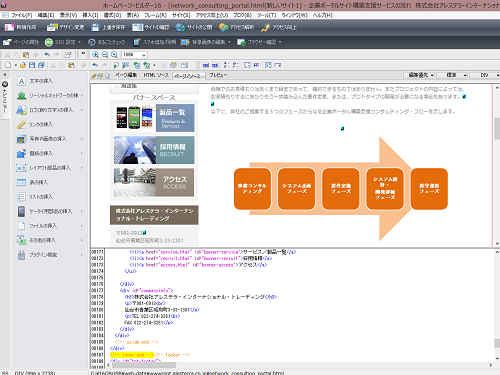The height and width of the screenshot is (375, 500).
Task: Open the 編集優先 dropdown
Action: [419, 75]
